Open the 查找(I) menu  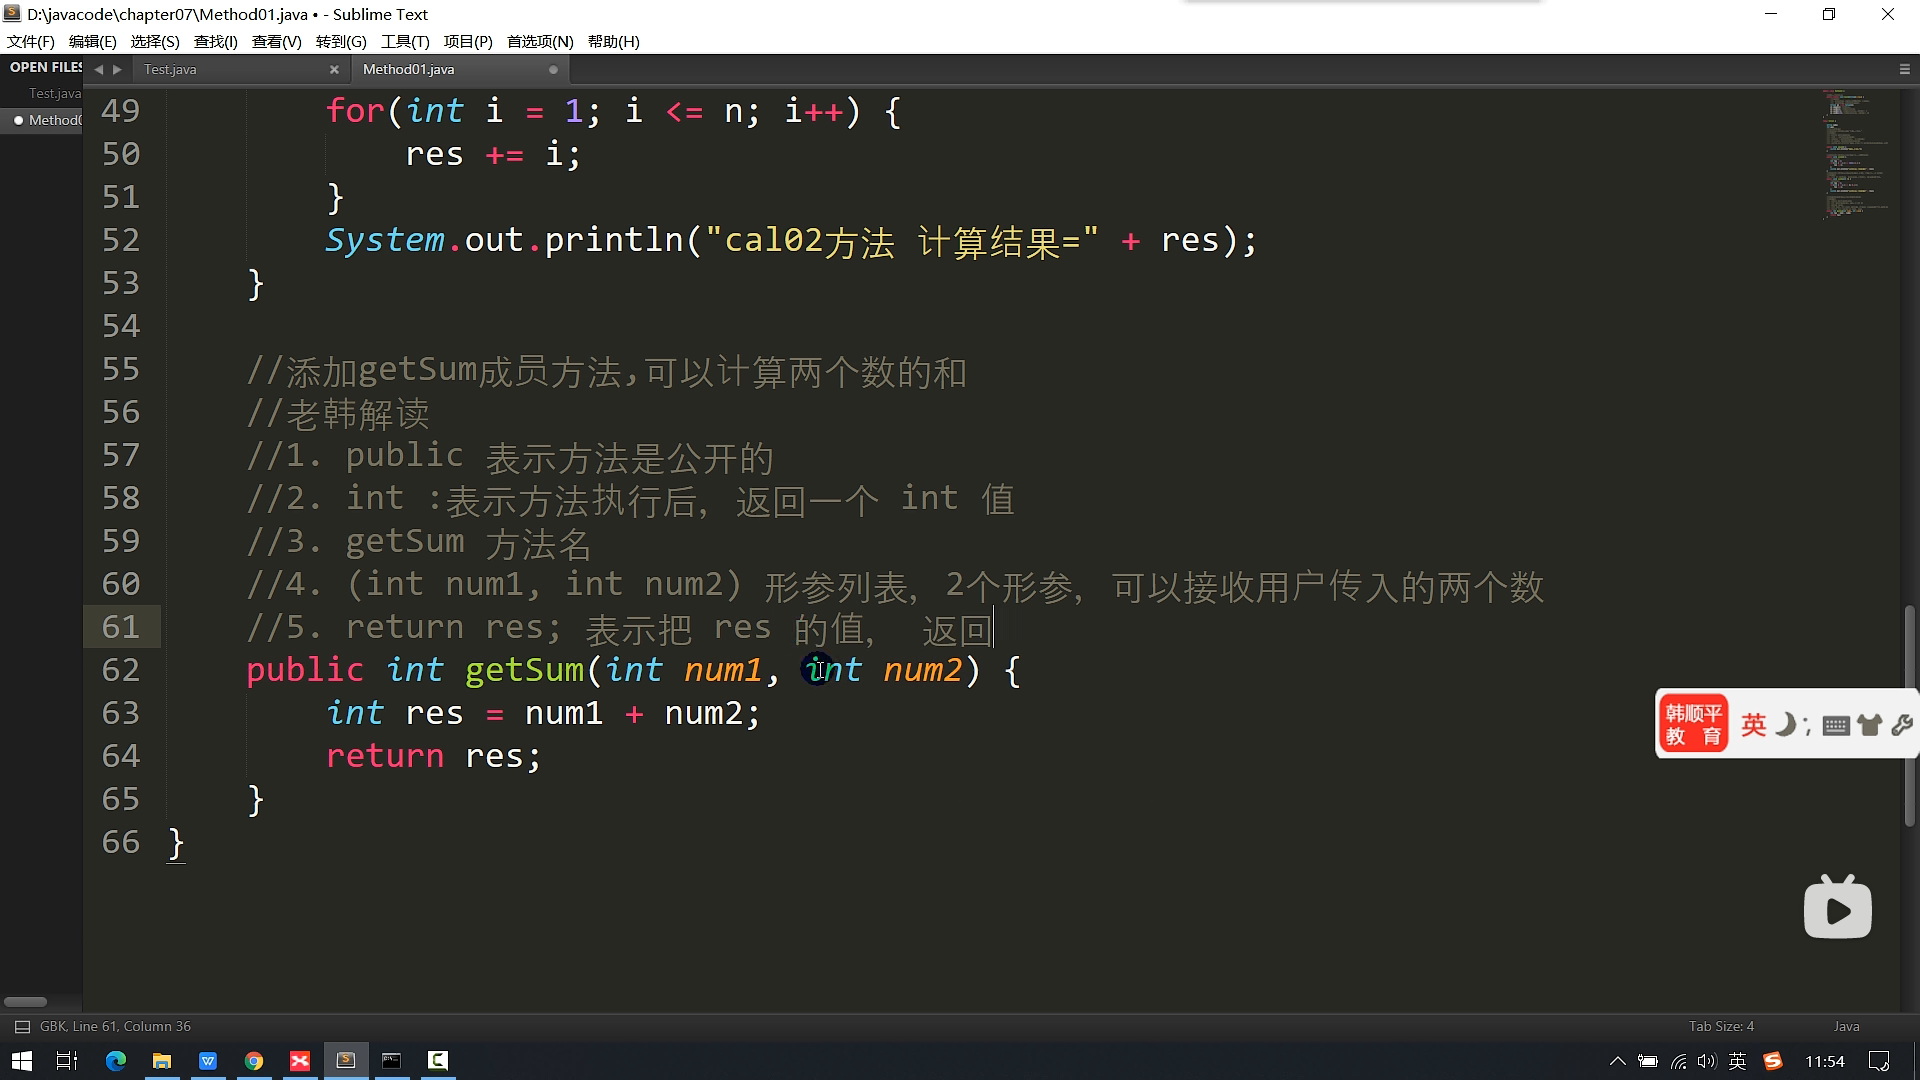[215, 41]
